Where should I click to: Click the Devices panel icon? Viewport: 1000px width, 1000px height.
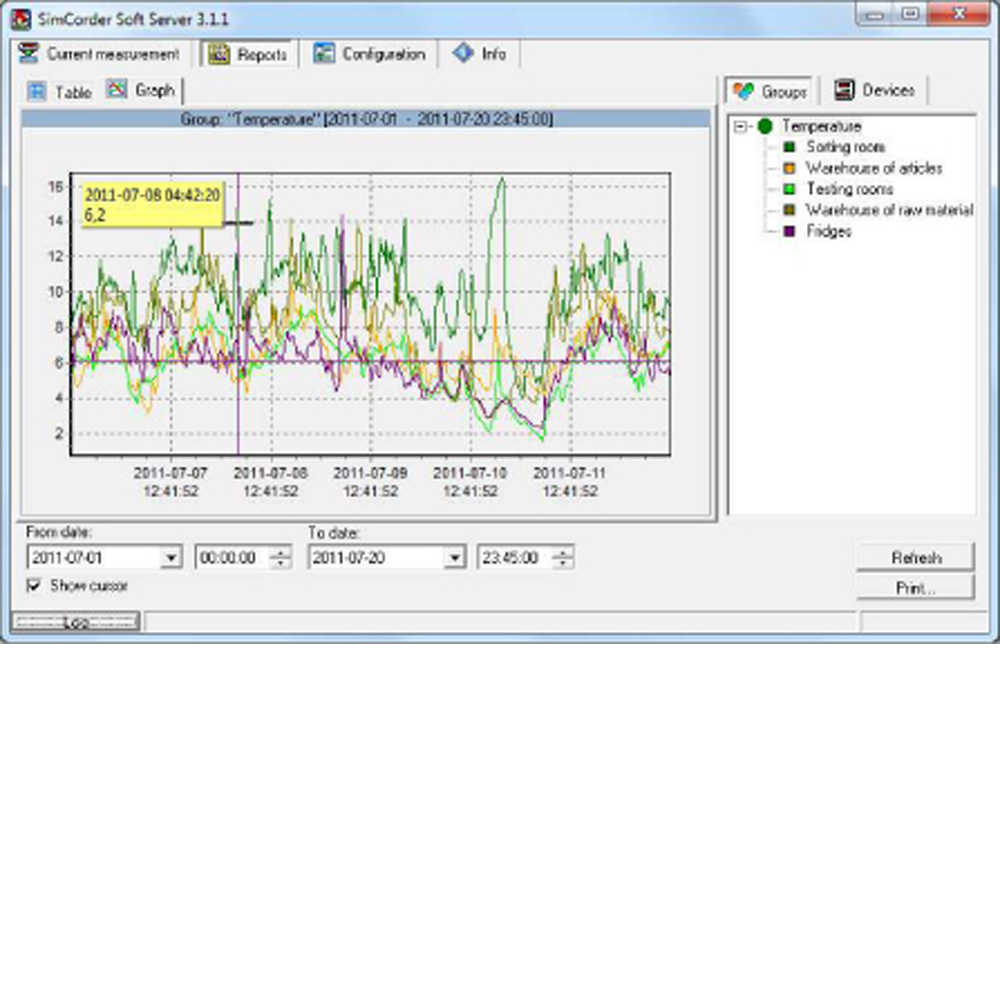pyautogui.click(x=845, y=91)
